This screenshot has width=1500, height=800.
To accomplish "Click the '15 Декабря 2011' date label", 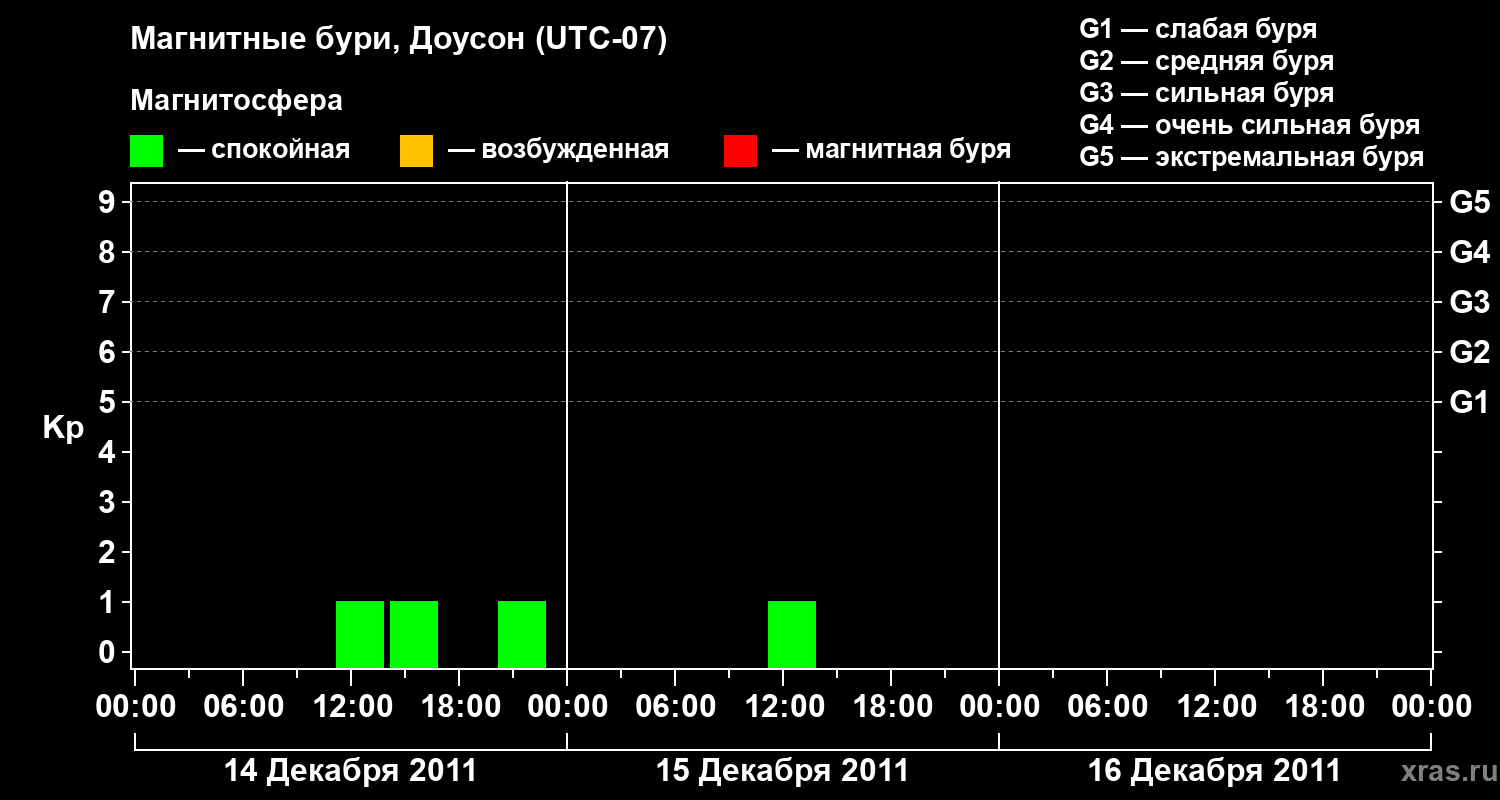I will tap(782, 771).
